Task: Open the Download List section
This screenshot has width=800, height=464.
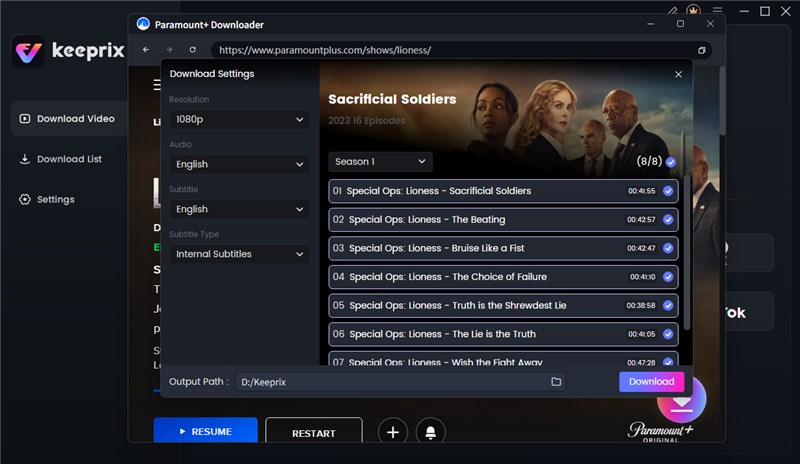Action: click(x=68, y=159)
